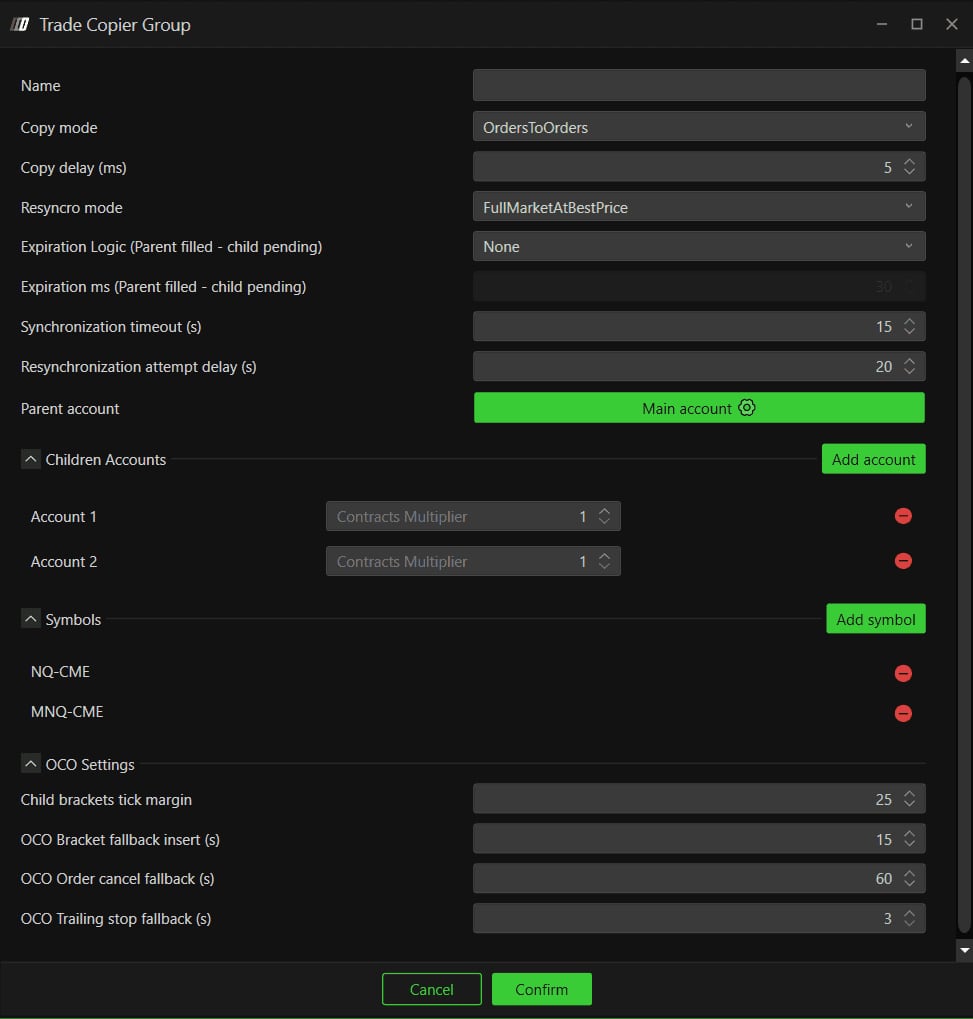Collapse the Symbols section
Screen dimensions: 973x1019
(x=31, y=619)
